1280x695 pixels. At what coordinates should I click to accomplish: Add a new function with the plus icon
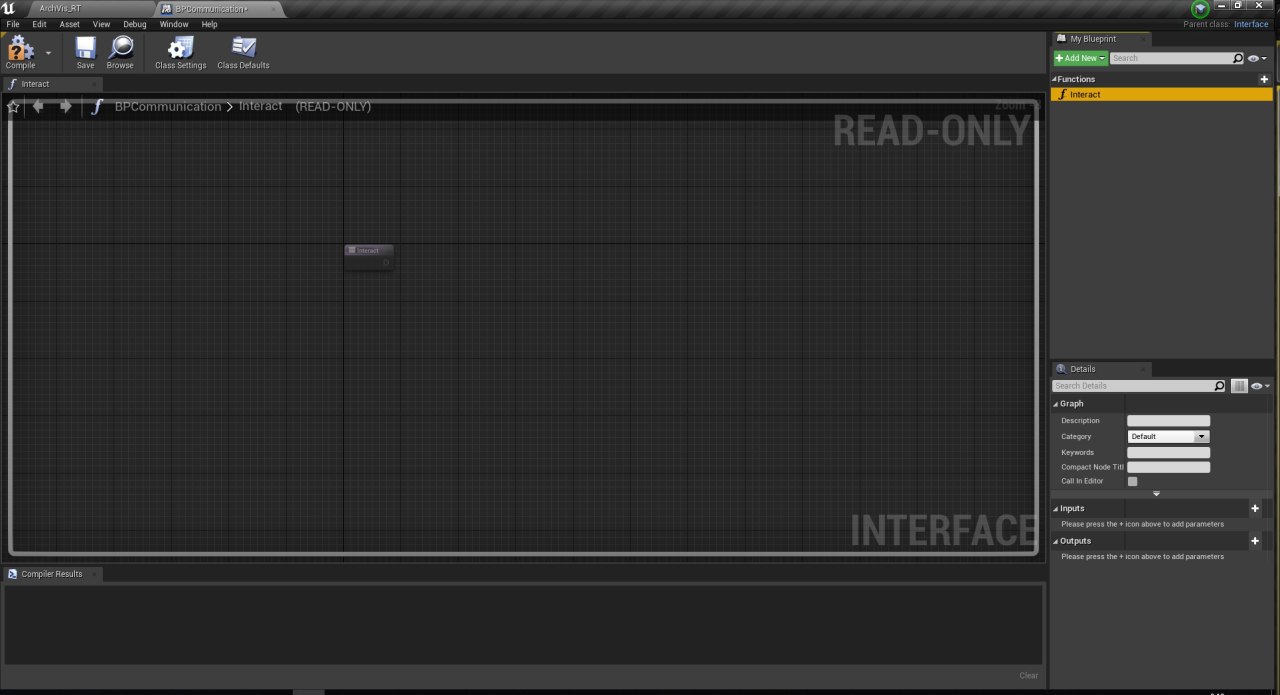[x=1264, y=79]
